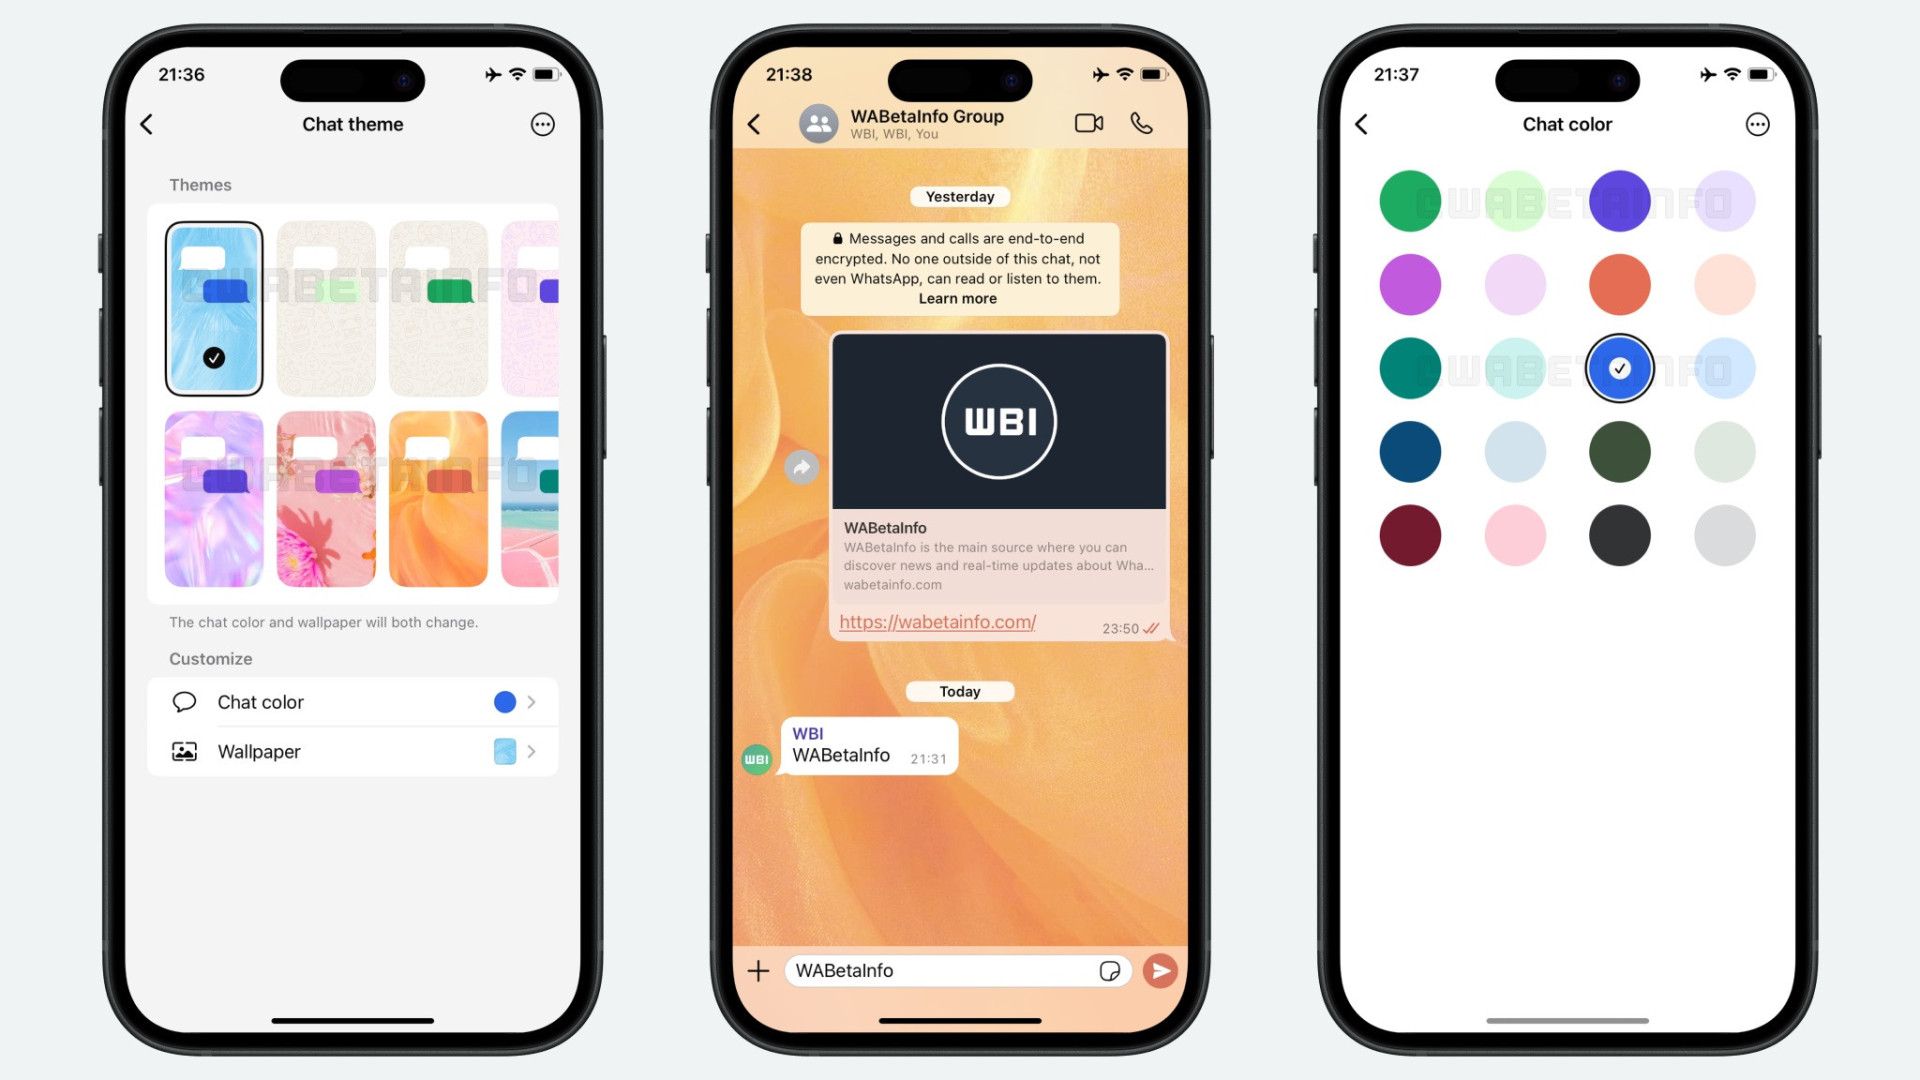This screenshot has height=1080, width=1920.
Task: Select the purple chat color option
Action: [1619, 202]
